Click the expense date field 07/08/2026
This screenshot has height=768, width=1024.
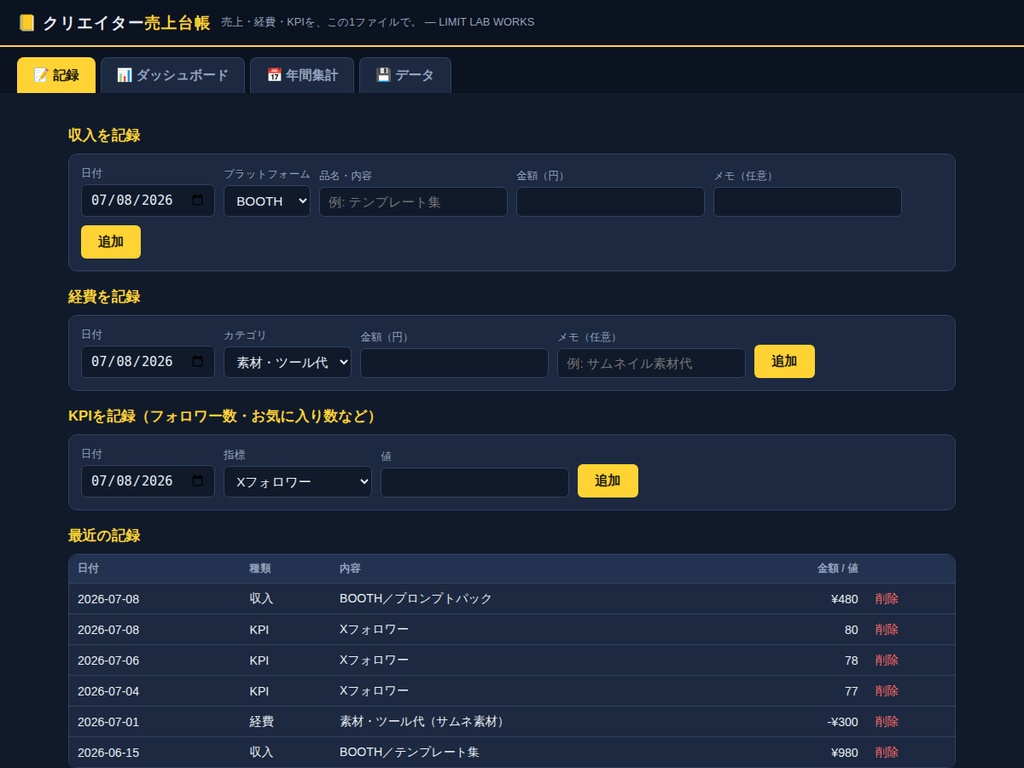click(148, 361)
